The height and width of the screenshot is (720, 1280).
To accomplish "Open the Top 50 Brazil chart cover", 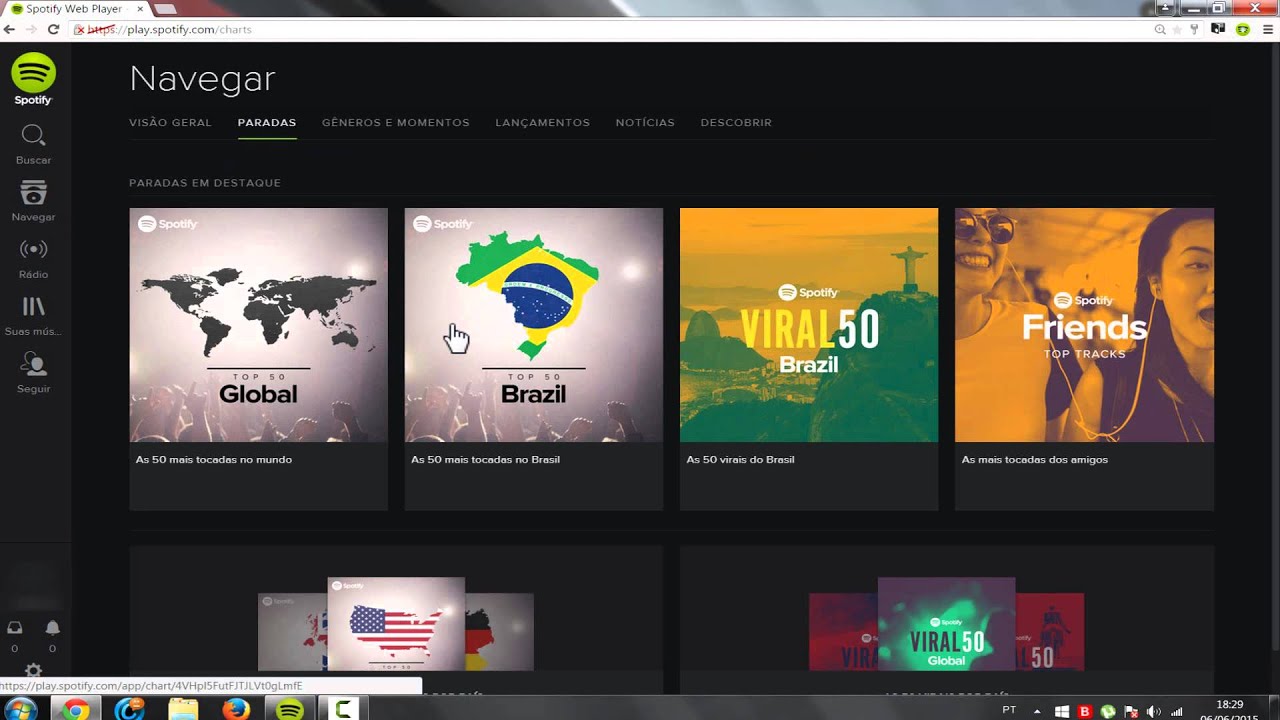I will [533, 325].
